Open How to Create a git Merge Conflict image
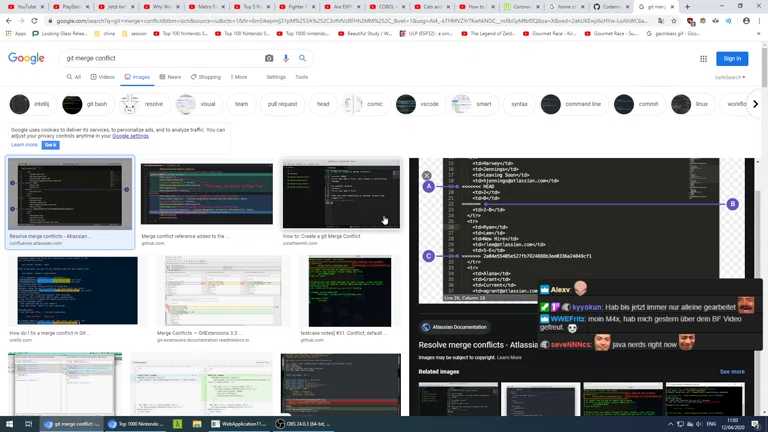This screenshot has width=768, height=432. point(341,194)
